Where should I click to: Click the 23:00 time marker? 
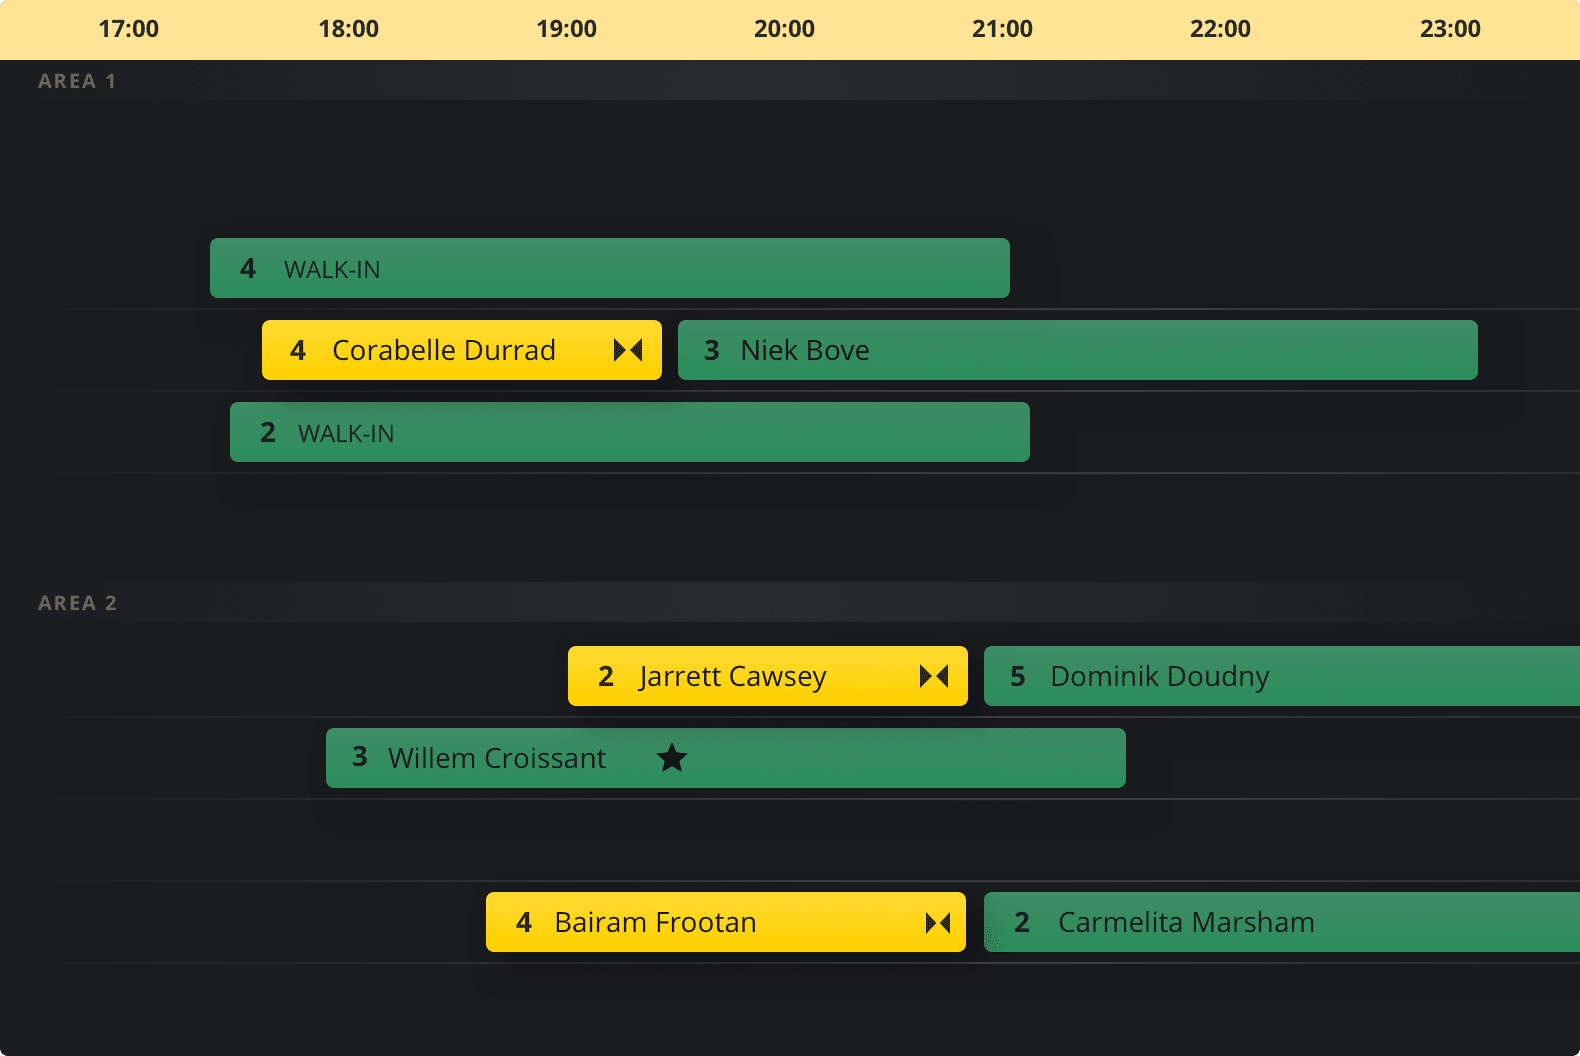point(1450,29)
